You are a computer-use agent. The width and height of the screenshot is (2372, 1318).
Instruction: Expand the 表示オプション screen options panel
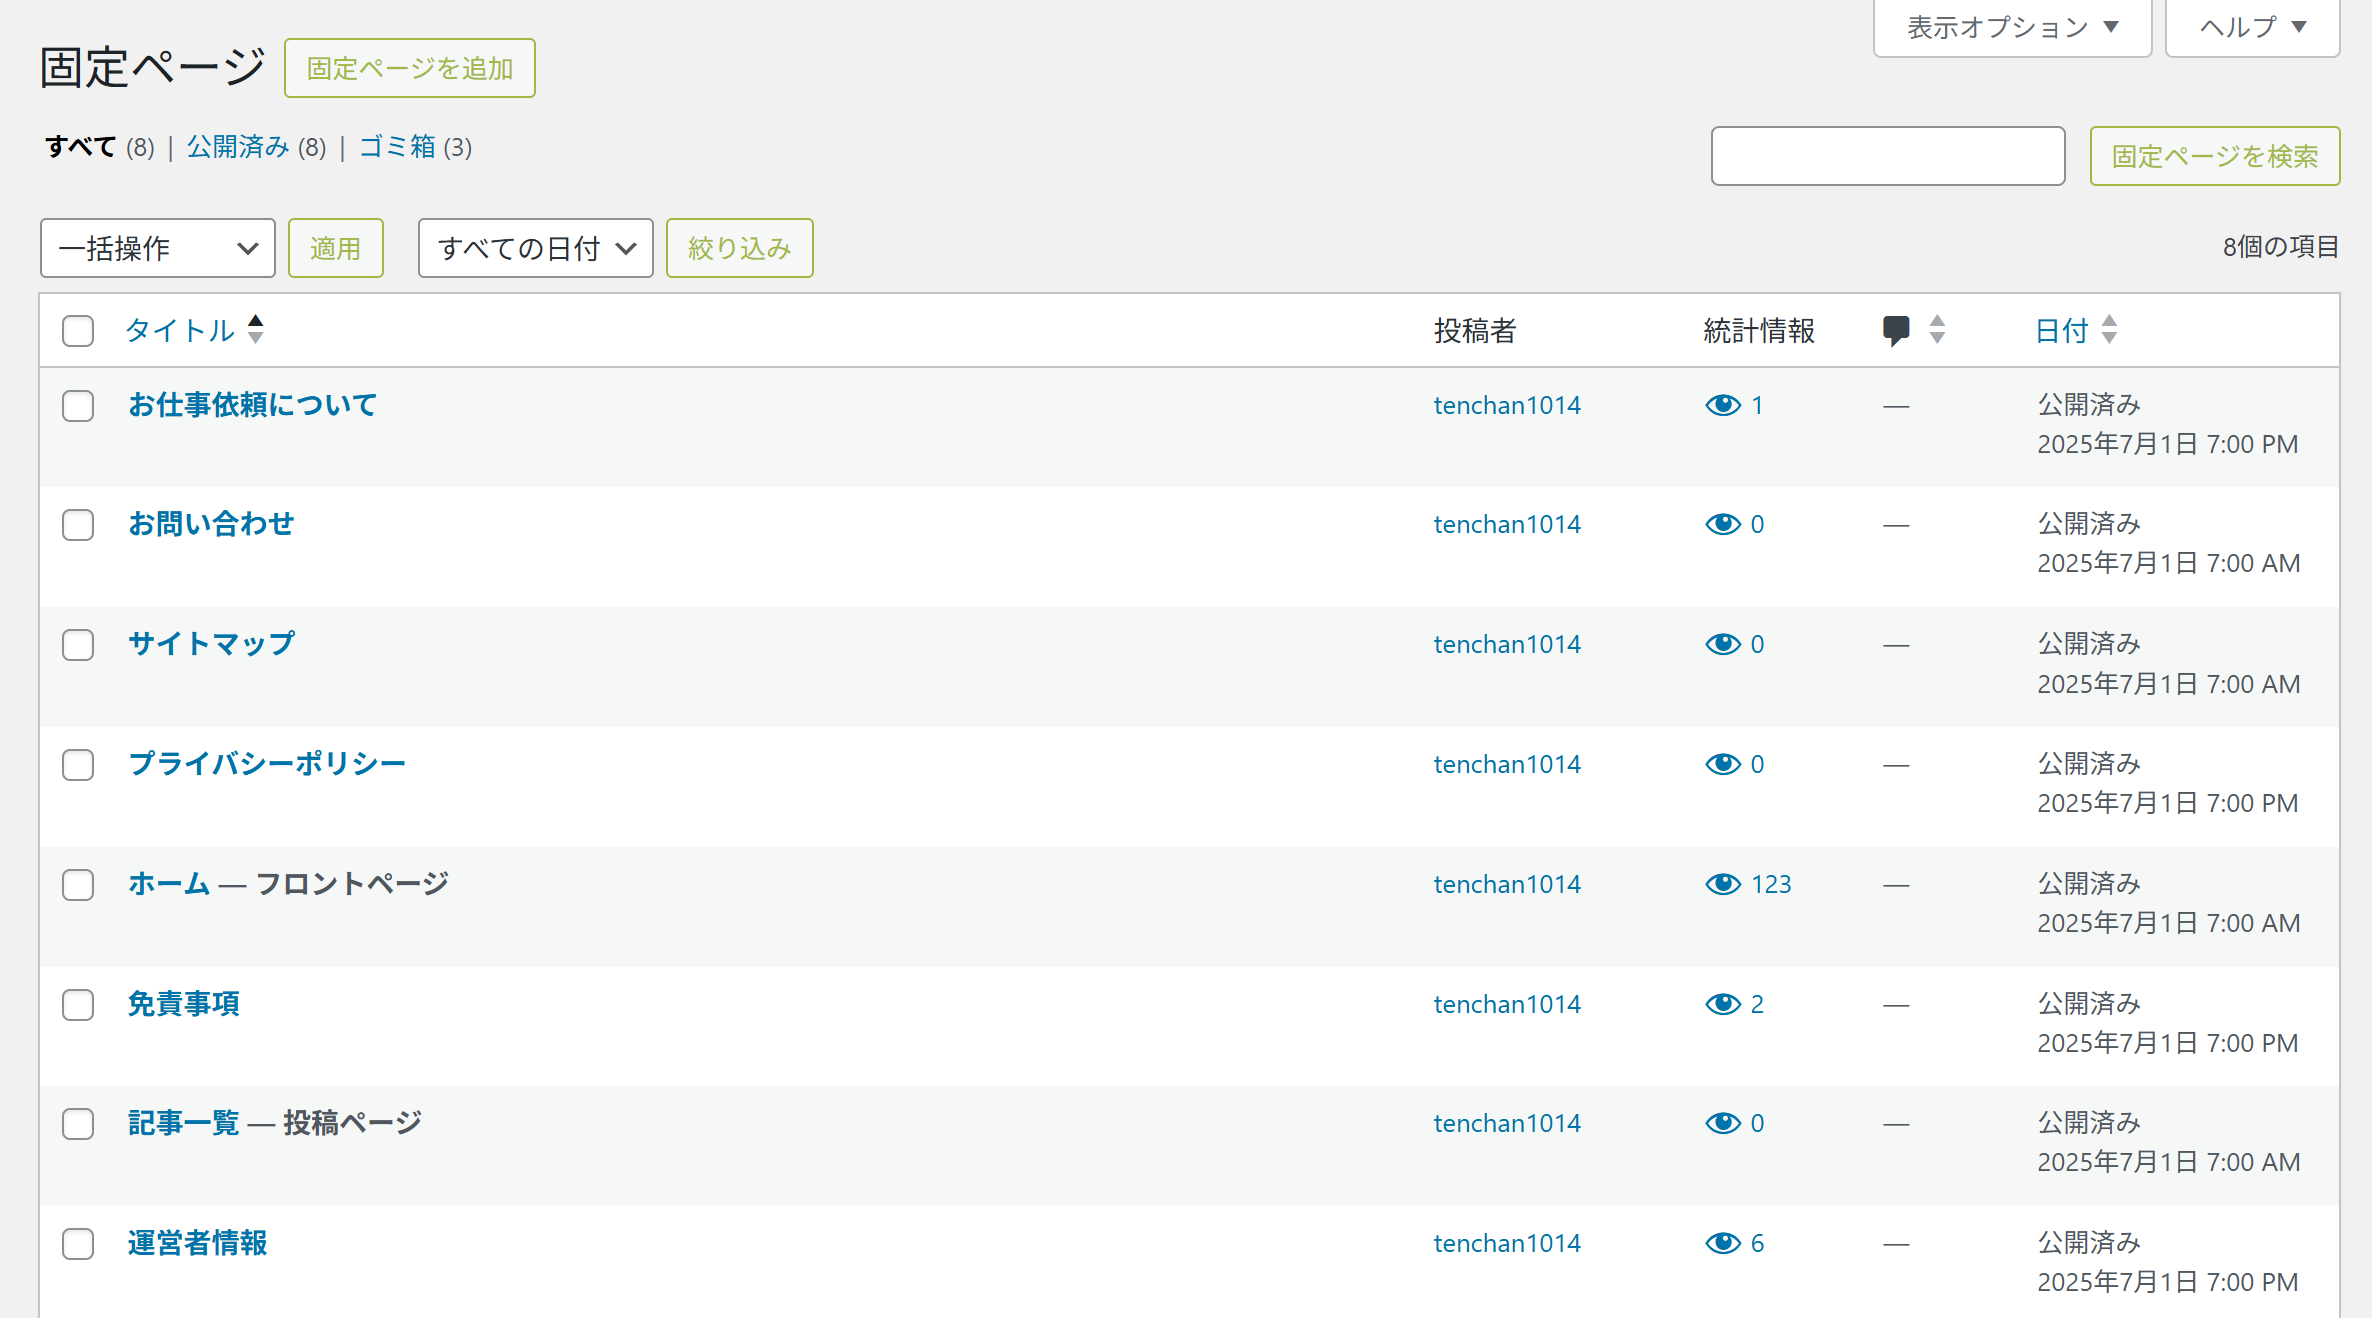pos(2012,27)
